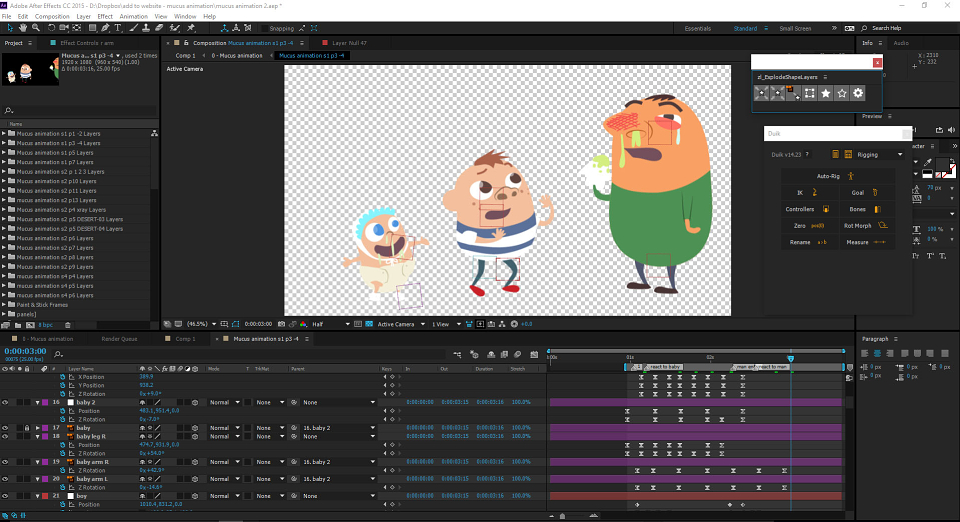Open Parent dropdown for baby arm R
The image size is (960, 522).
coord(338,462)
